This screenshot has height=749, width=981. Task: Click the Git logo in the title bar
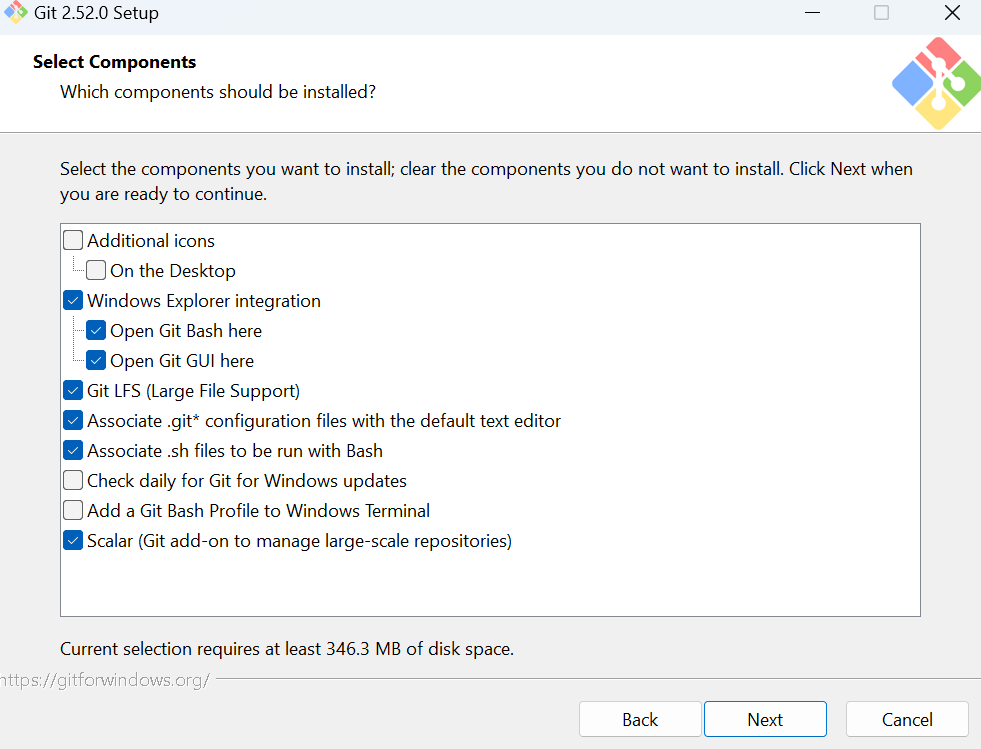tap(15, 14)
